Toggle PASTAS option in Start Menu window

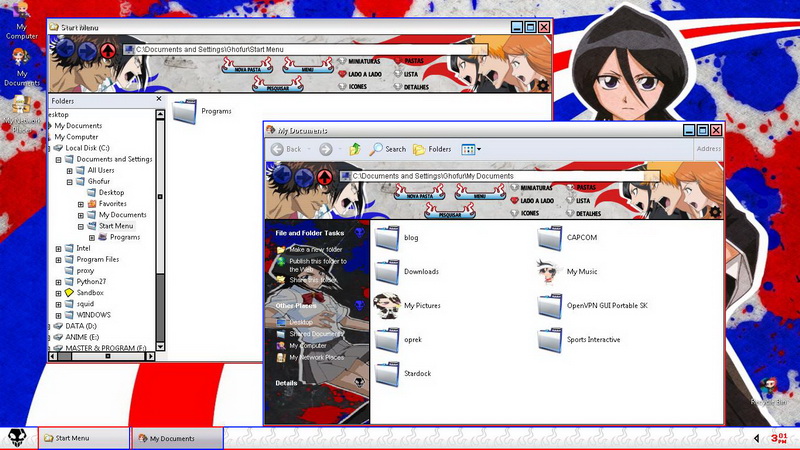[409, 61]
